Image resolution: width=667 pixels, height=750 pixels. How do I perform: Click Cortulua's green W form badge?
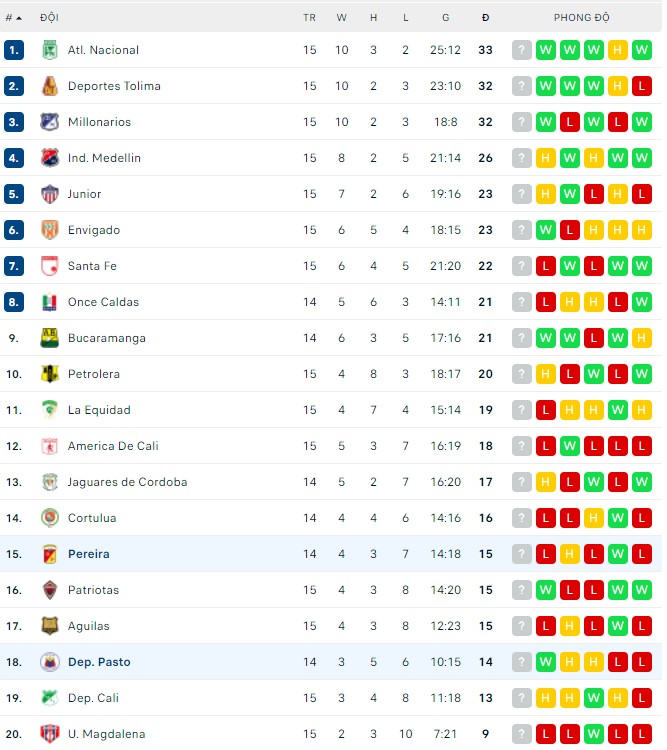pos(618,518)
